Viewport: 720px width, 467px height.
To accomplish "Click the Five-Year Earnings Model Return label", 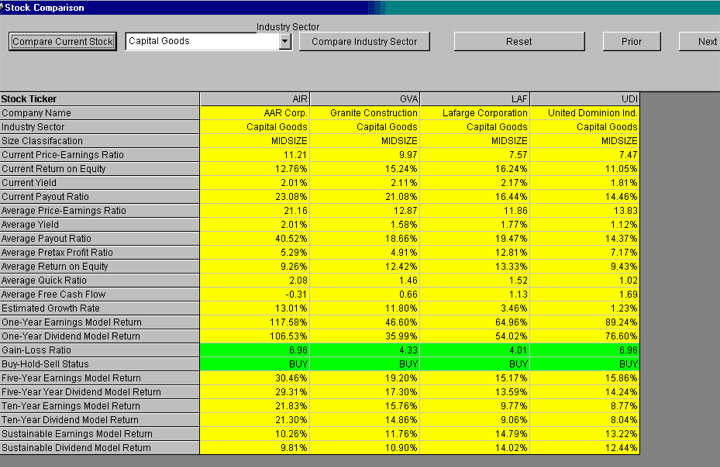I will point(100,378).
